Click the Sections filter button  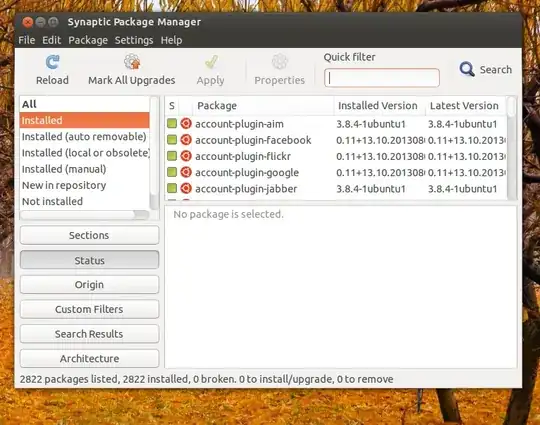90,235
